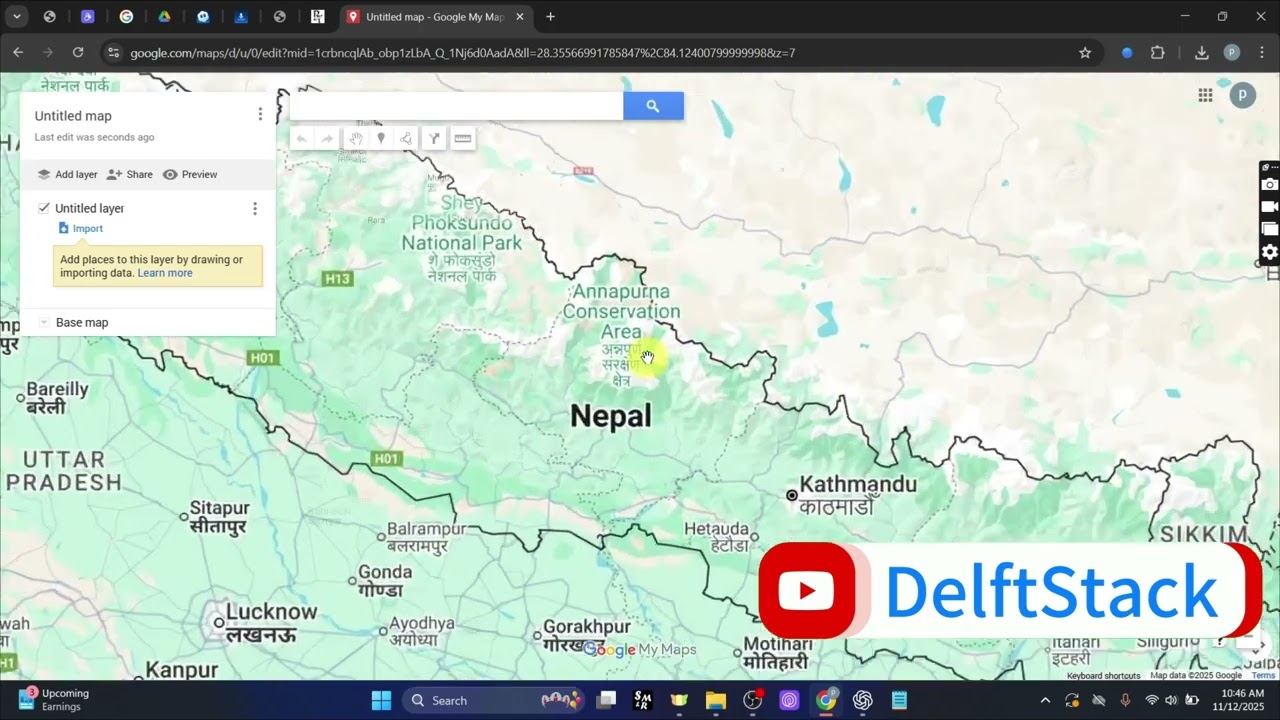Viewport: 1280px width, 720px height.
Task: Open the Chrome extensions puzzle icon
Action: pos(1158,53)
